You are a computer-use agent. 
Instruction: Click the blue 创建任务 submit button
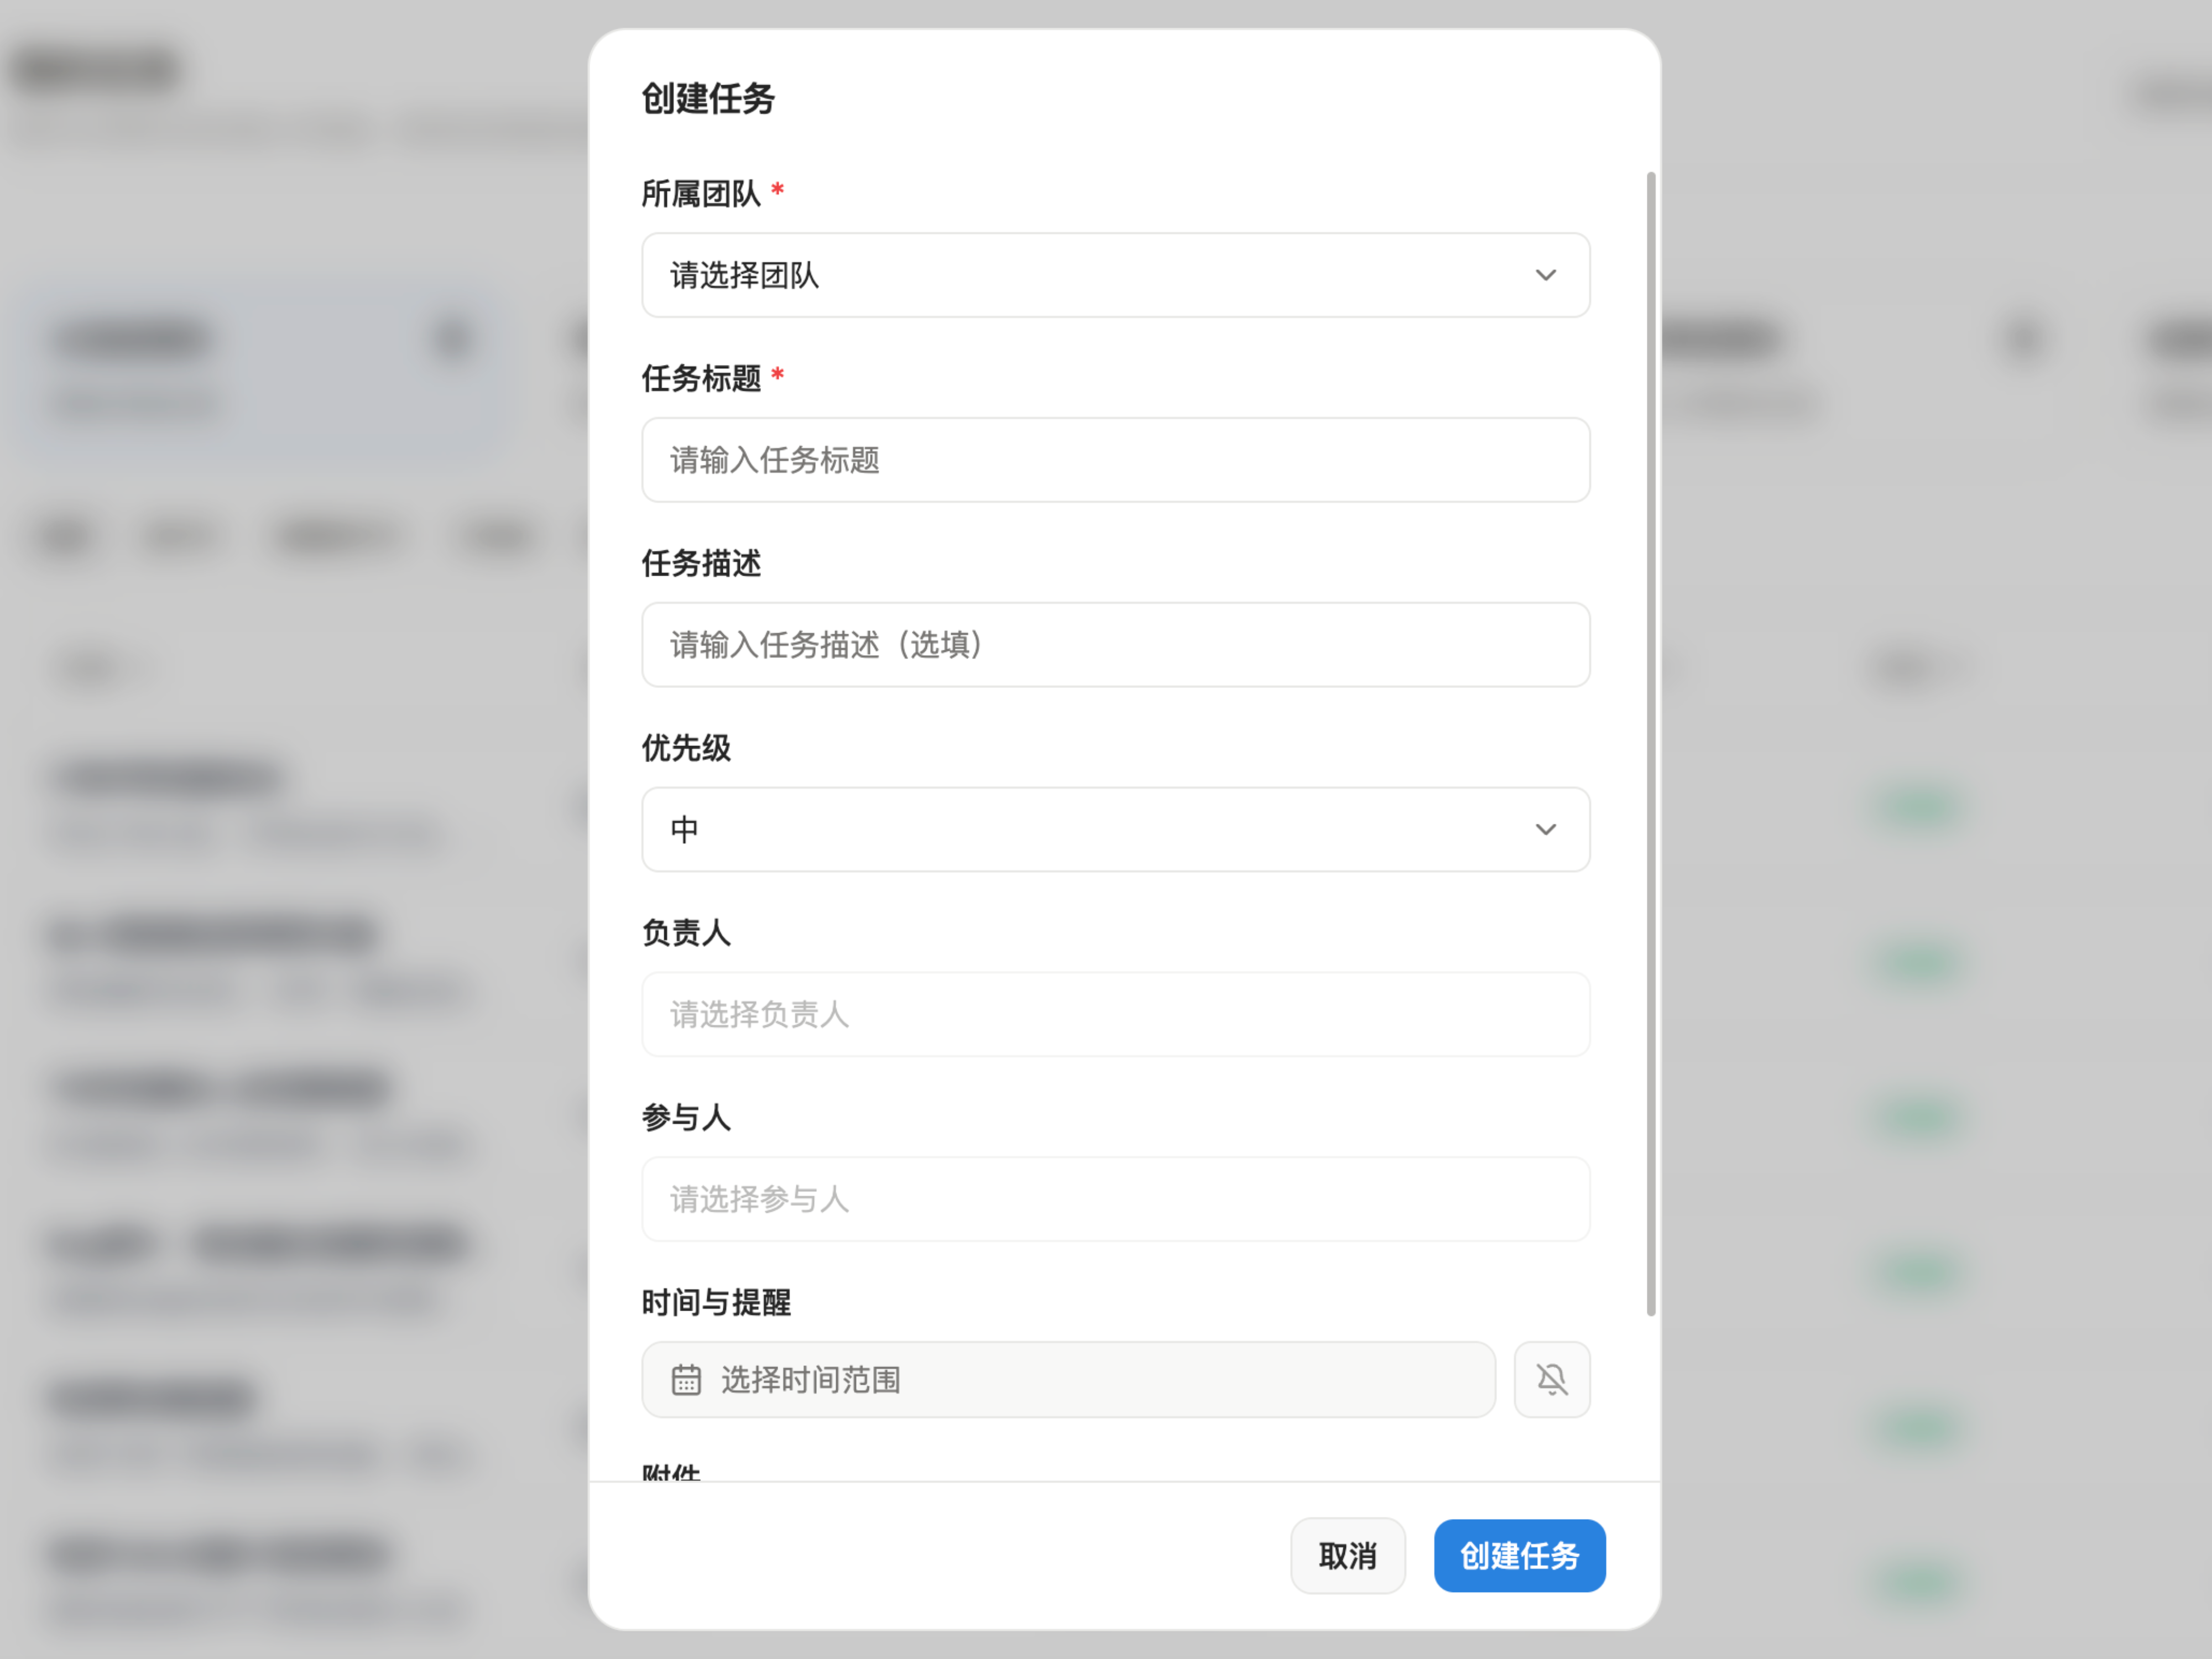click(1519, 1556)
